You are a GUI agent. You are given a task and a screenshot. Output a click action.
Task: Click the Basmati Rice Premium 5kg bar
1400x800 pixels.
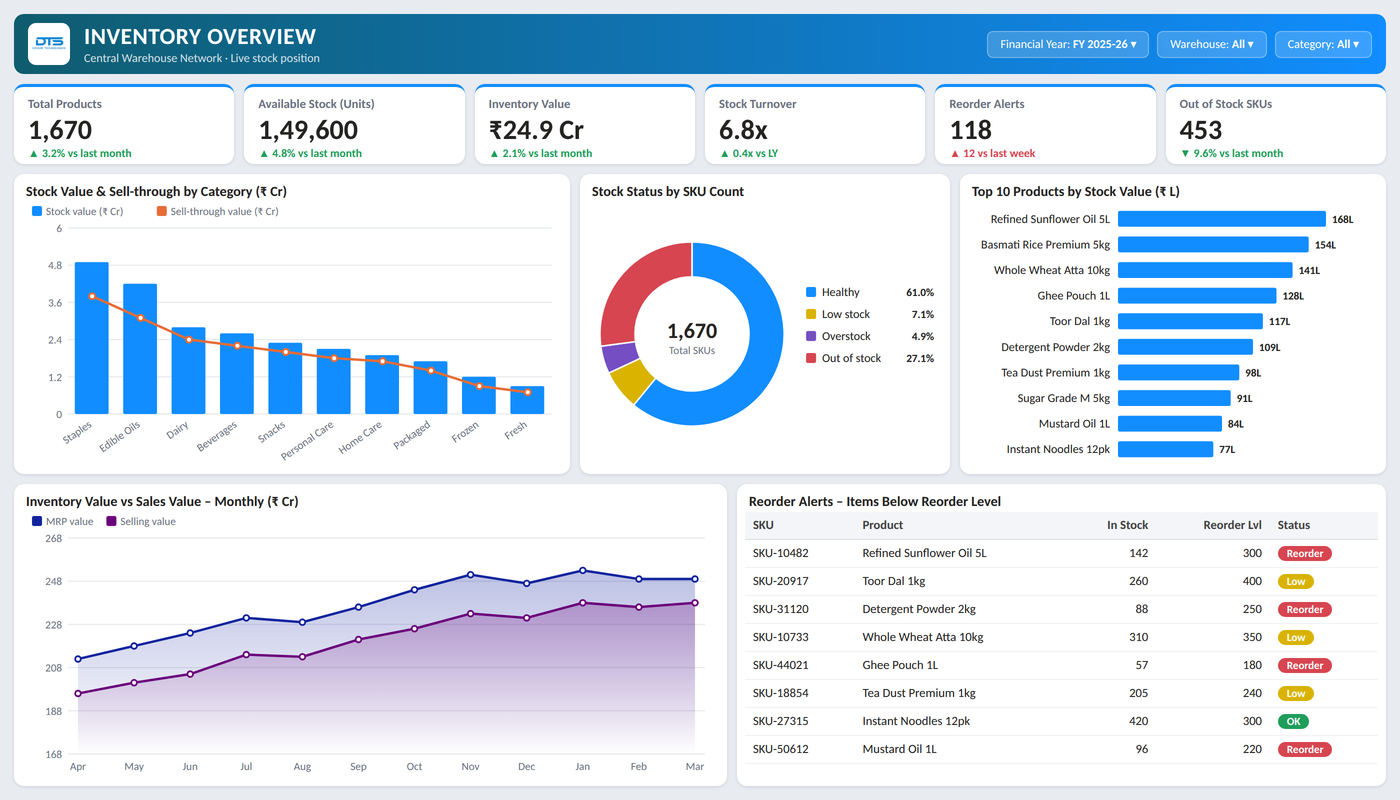(1213, 244)
